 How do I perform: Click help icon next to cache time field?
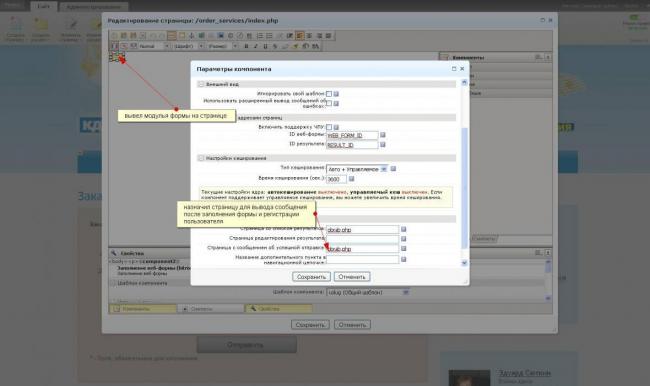click(352, 179)
